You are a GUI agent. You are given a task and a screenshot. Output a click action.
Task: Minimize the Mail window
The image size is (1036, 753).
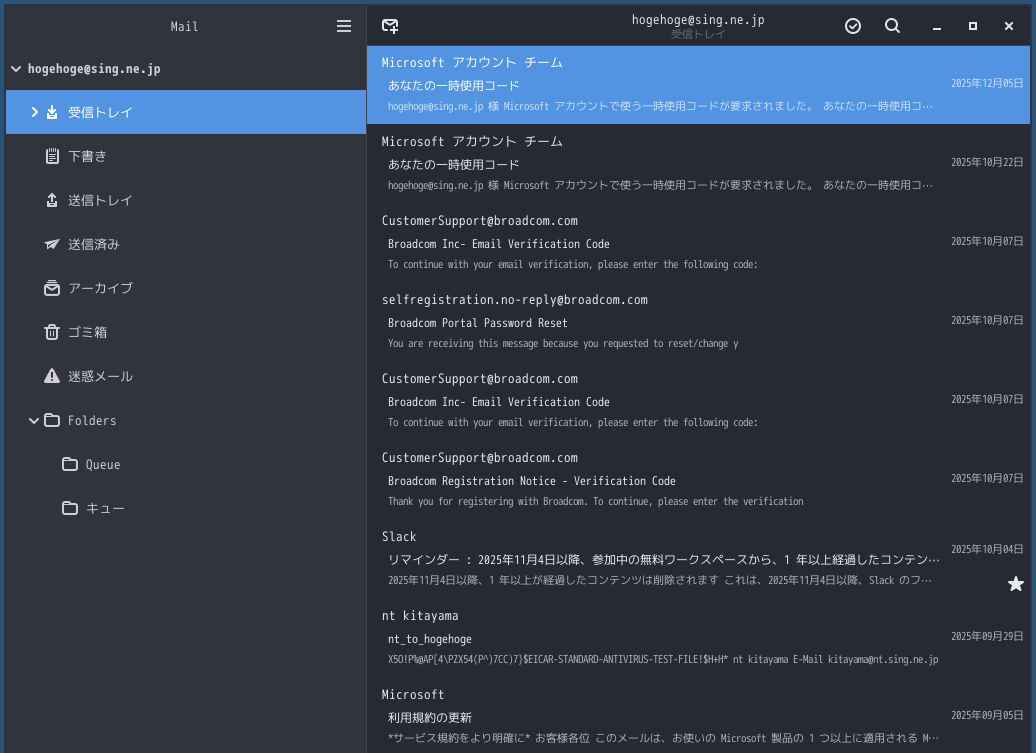click(937, 26)
